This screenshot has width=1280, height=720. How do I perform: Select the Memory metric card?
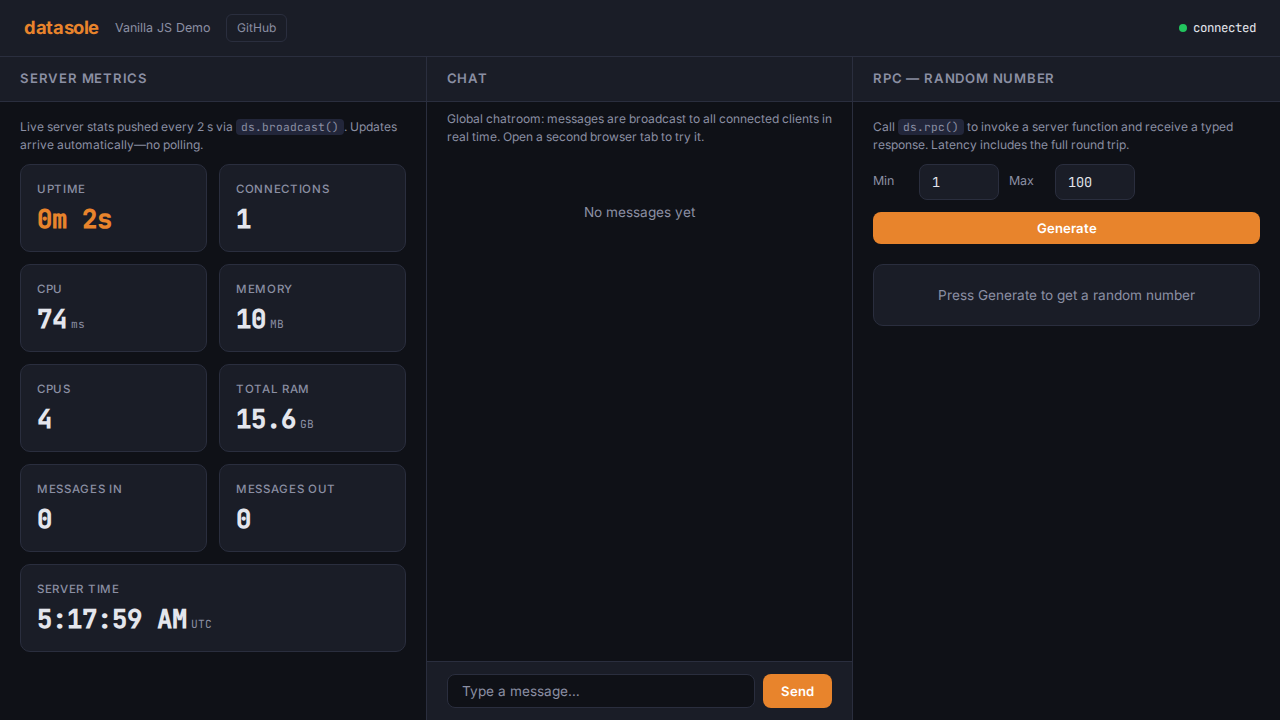(x=312, y=308)
